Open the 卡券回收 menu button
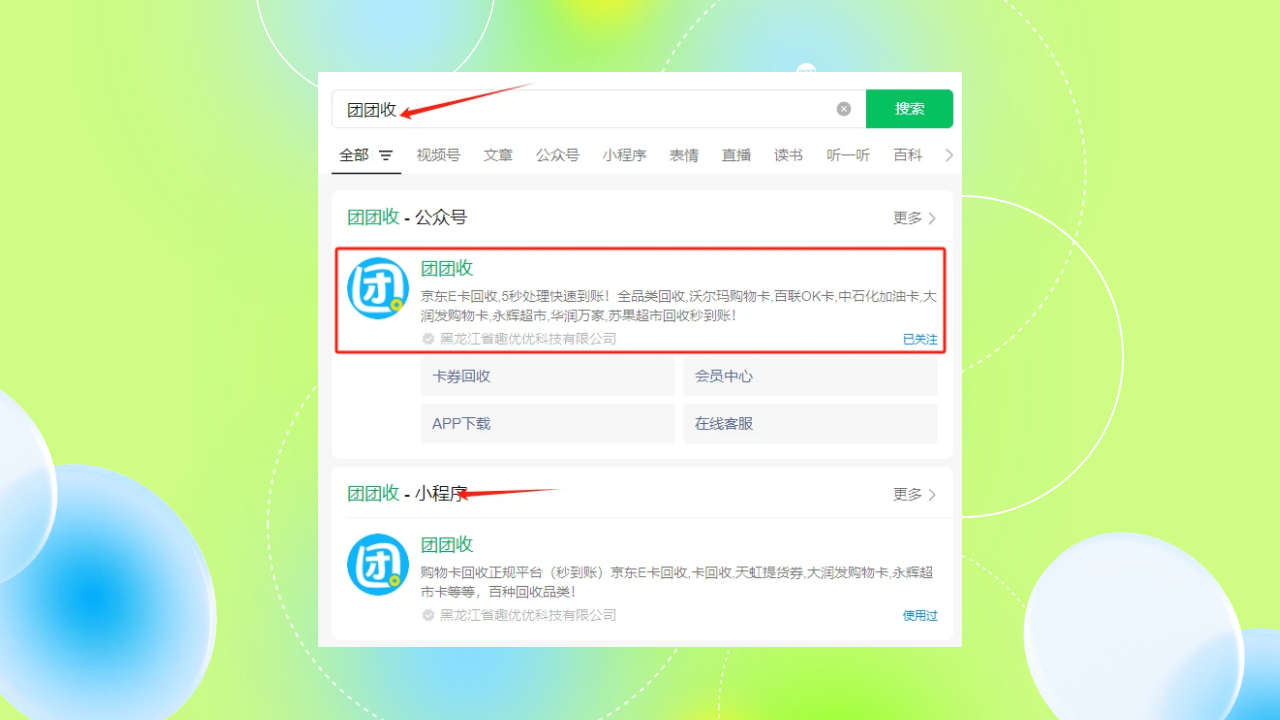 coord(548,376)
